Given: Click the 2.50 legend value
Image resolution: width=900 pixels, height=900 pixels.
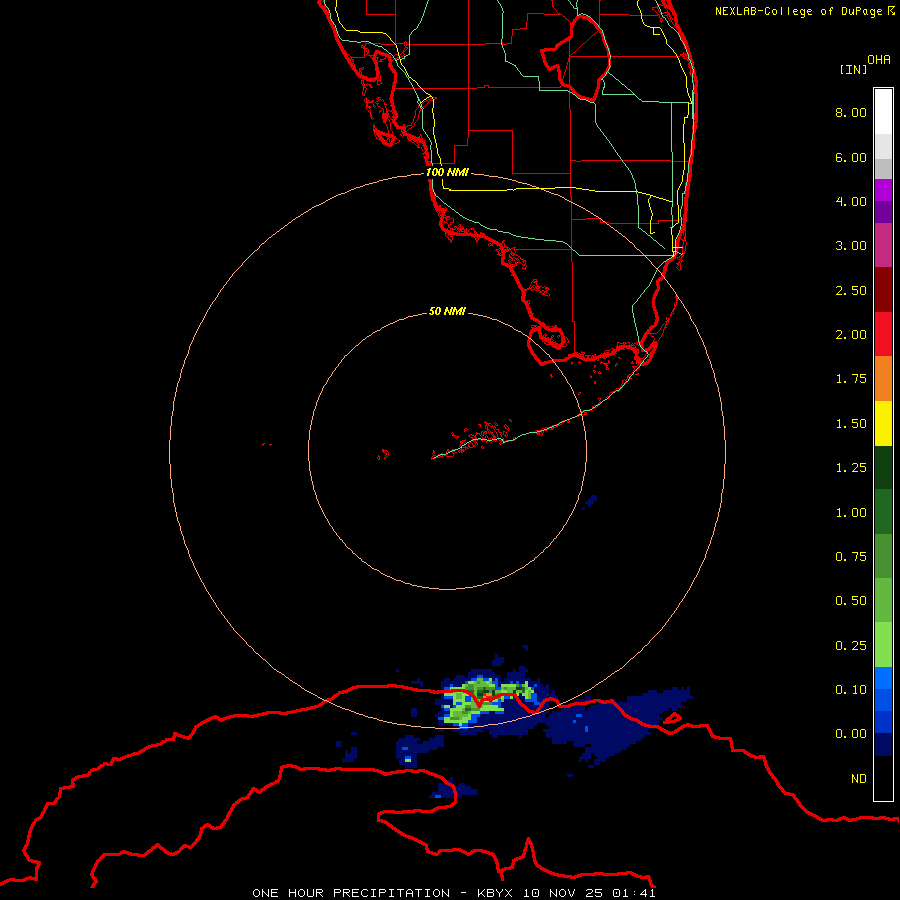Looking at the screenshot, I should pyautogui.click(x=851, y=290).
